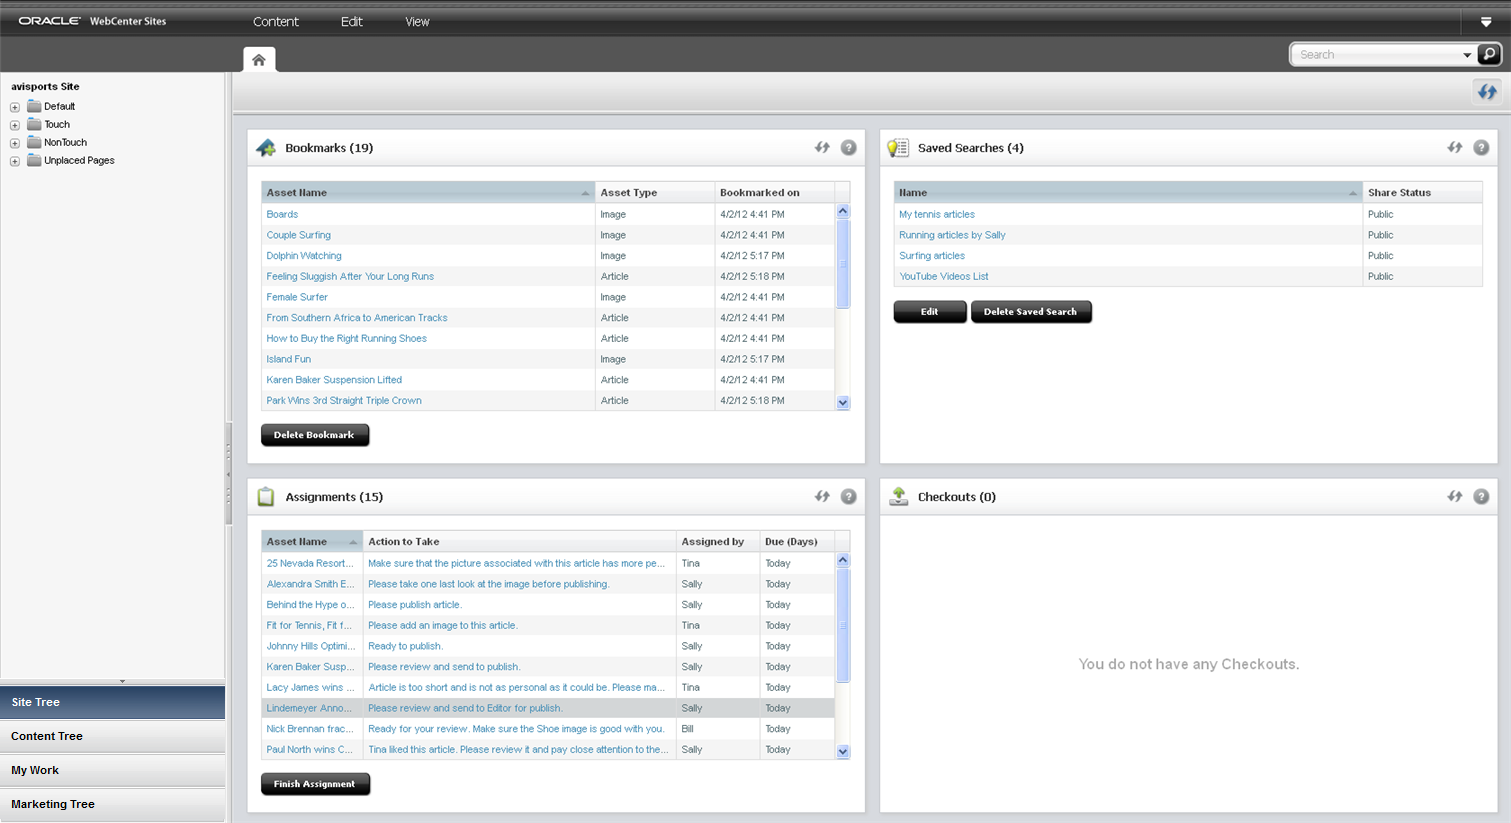Click the Touch folder icon
Viewport: 1511px width, 823px height.
tap(34, 124)
